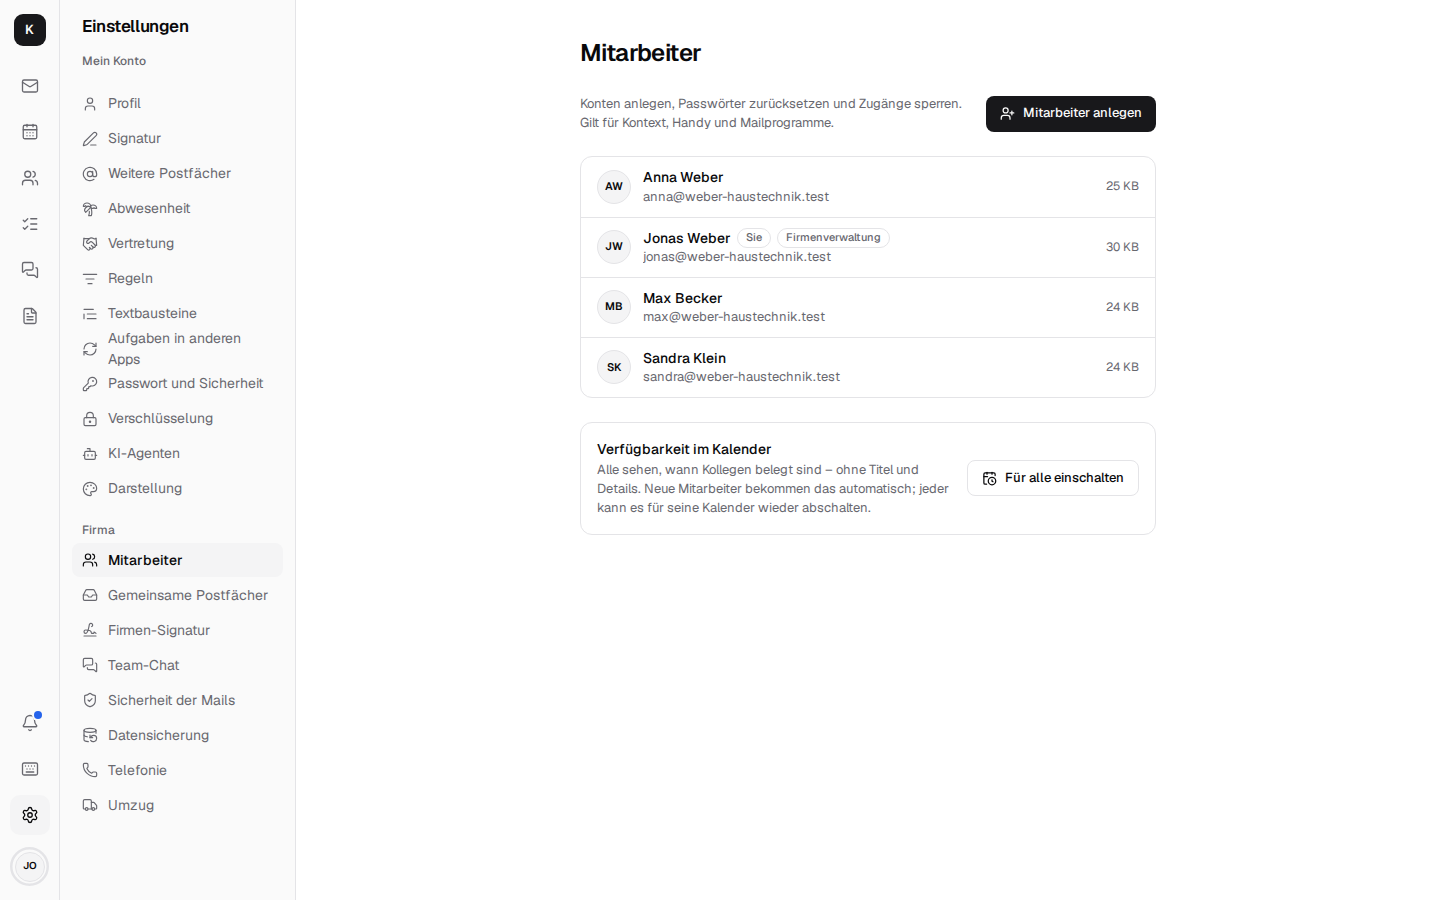Open Gemeinsame Postfächer
The width and height of the screenshot is (1440, 900).
[177, 595]
